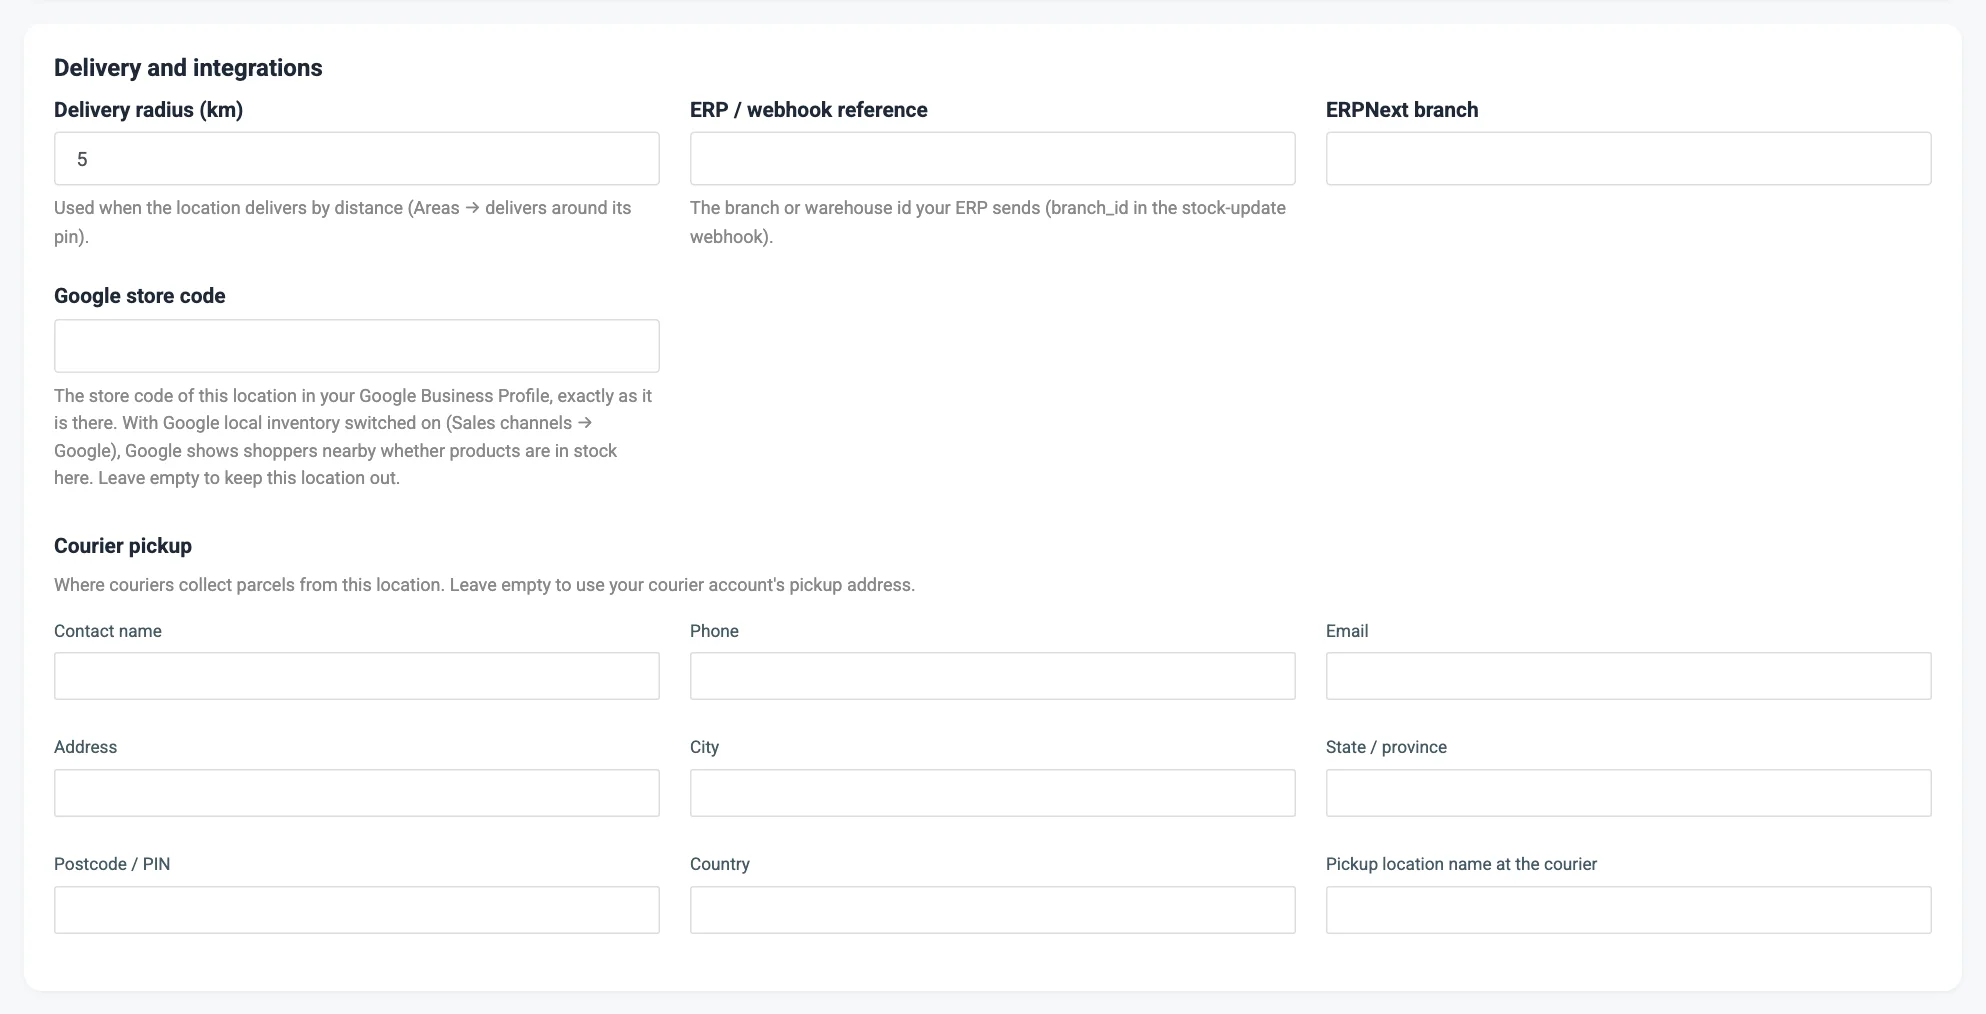
Task: Click the Google store code label
Action: point(140,296)
